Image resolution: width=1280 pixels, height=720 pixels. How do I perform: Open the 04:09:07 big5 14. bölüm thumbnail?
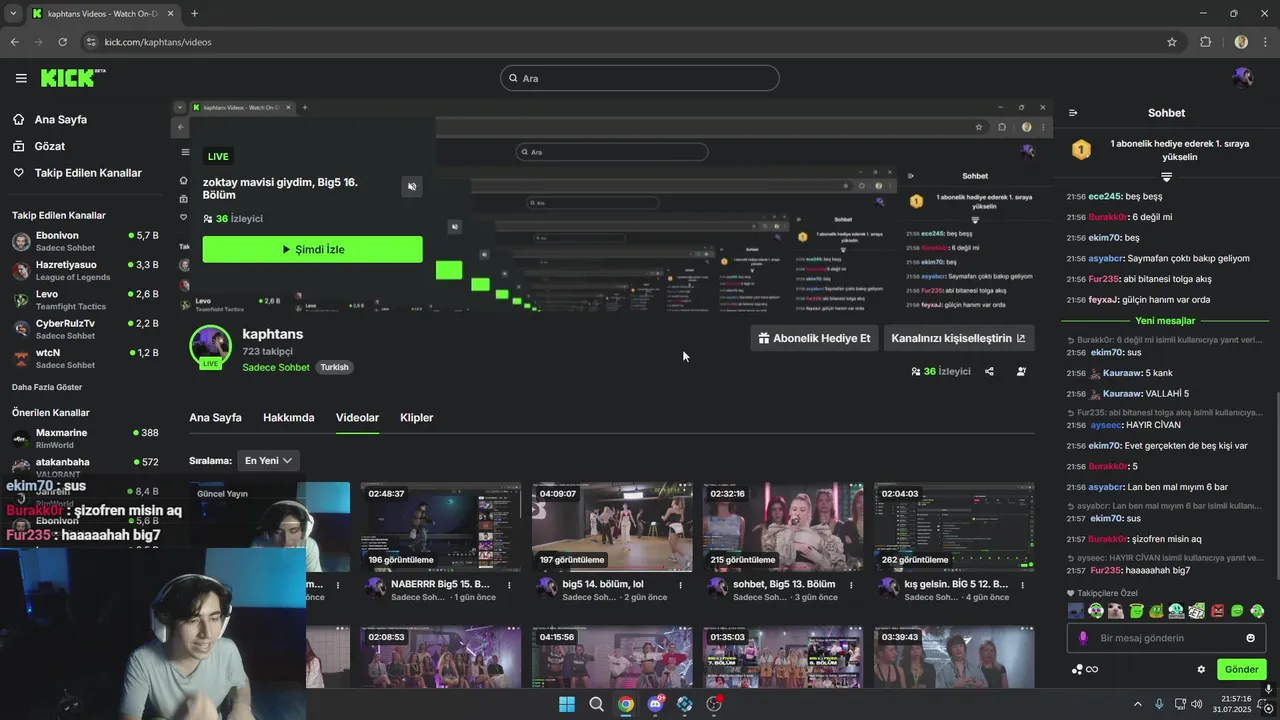tap(612, 527)
